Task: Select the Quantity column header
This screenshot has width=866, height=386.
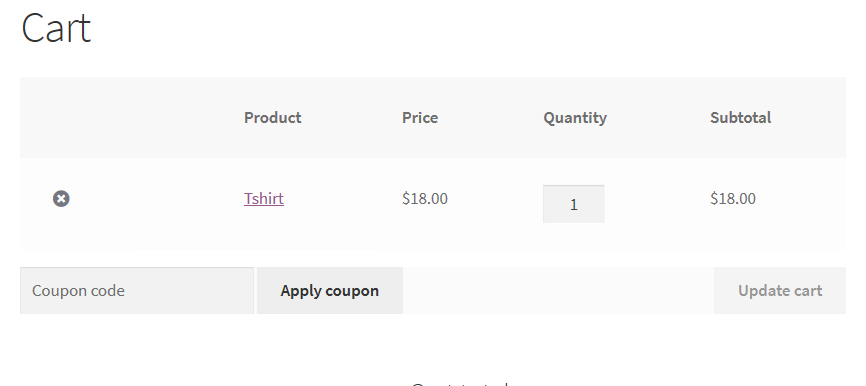Action: (x=575, y=118)
